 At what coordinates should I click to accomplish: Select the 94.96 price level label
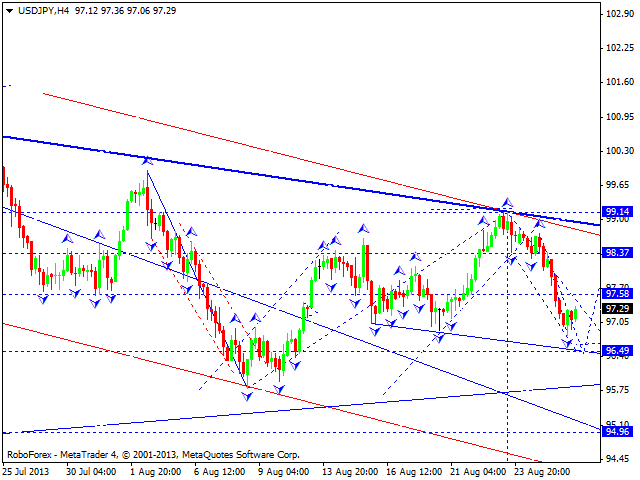(x=617, y=431)
